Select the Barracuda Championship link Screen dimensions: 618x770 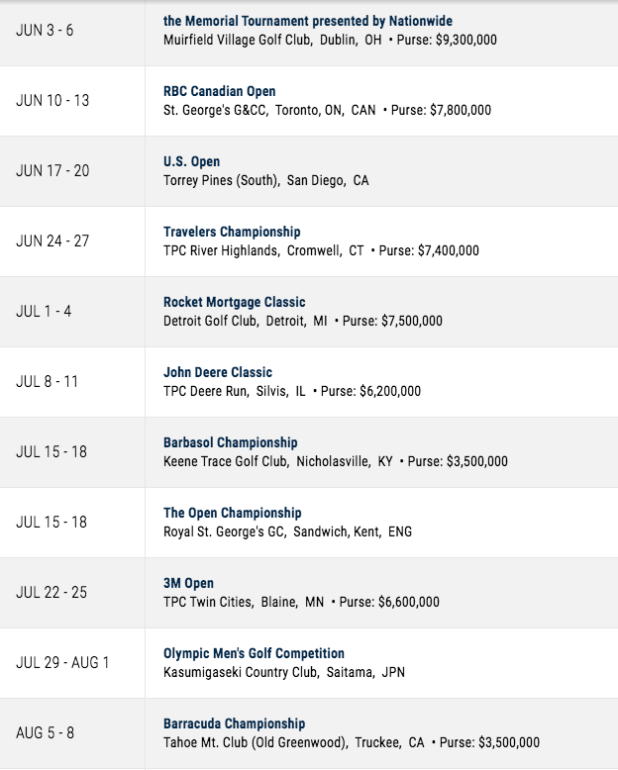pos(234,723)
